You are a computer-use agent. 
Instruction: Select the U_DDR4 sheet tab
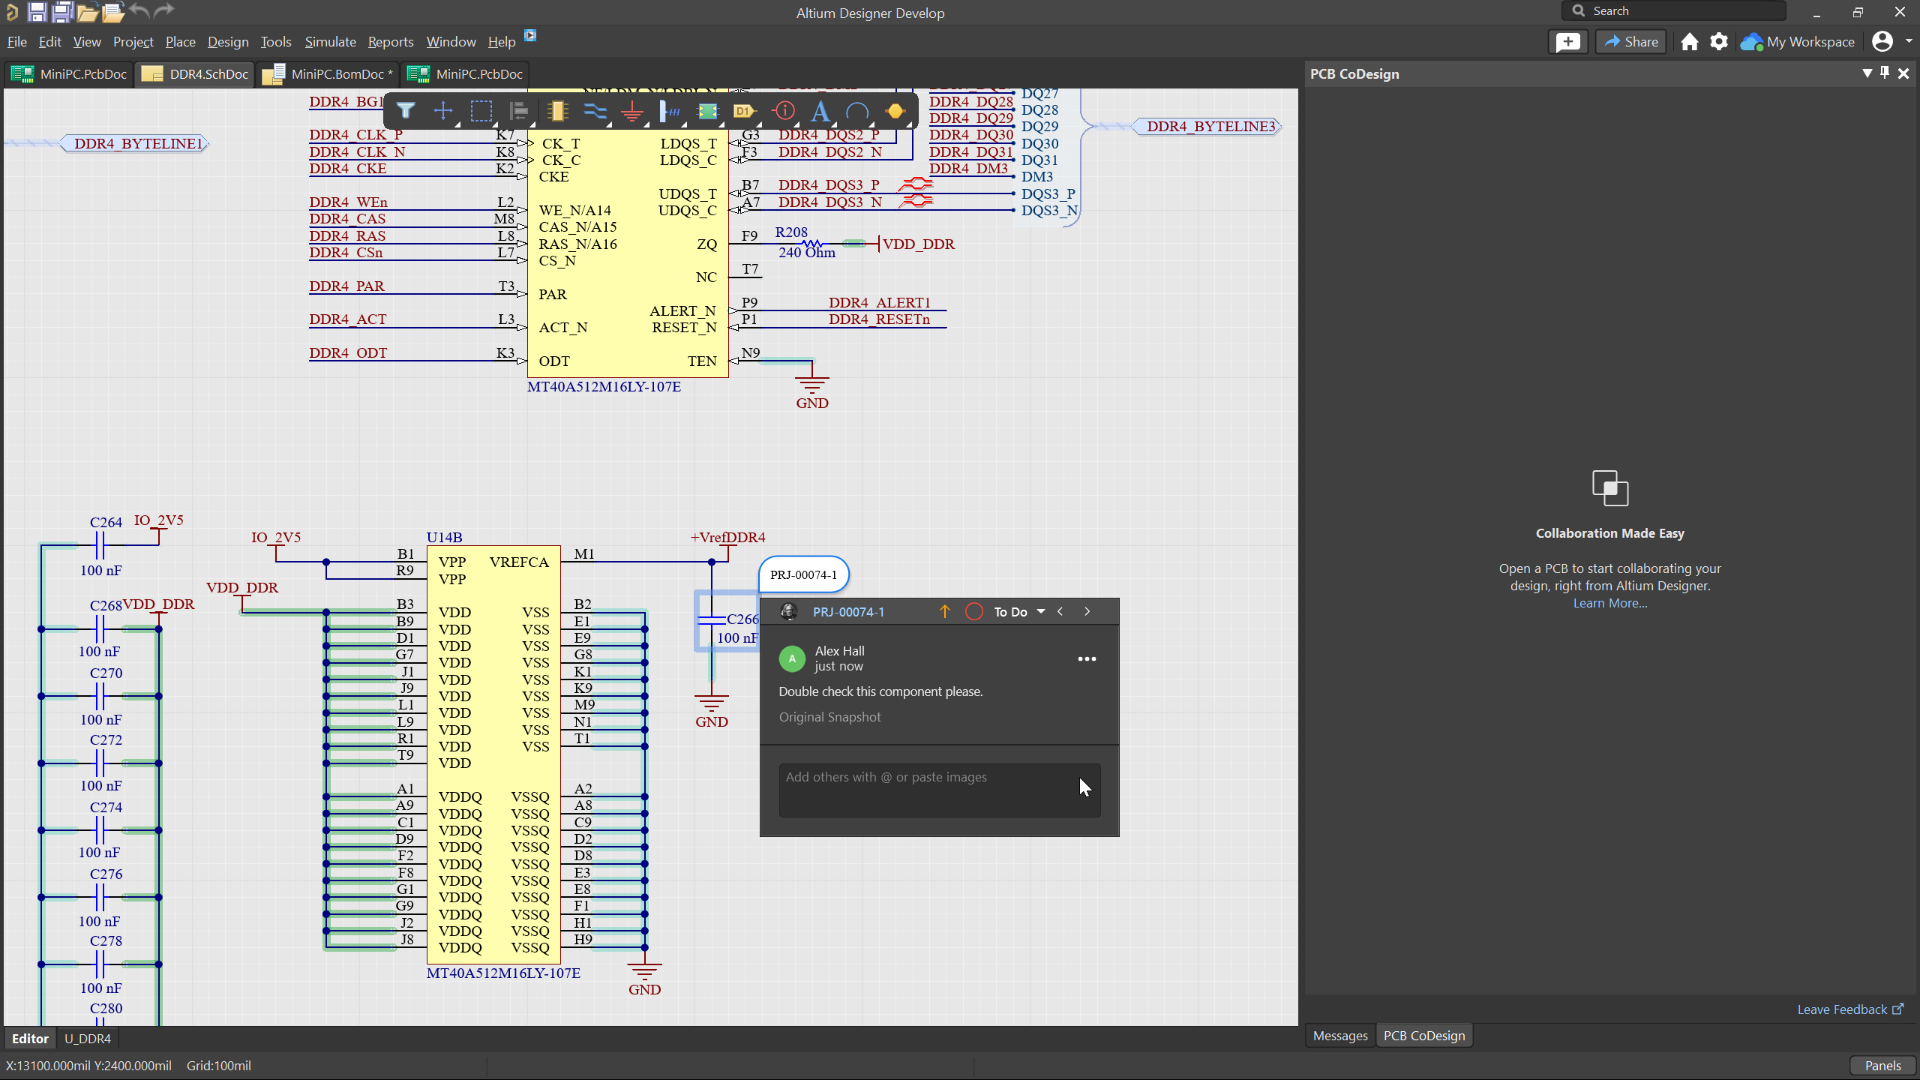pyautogui.click(x=88, y=1039)
